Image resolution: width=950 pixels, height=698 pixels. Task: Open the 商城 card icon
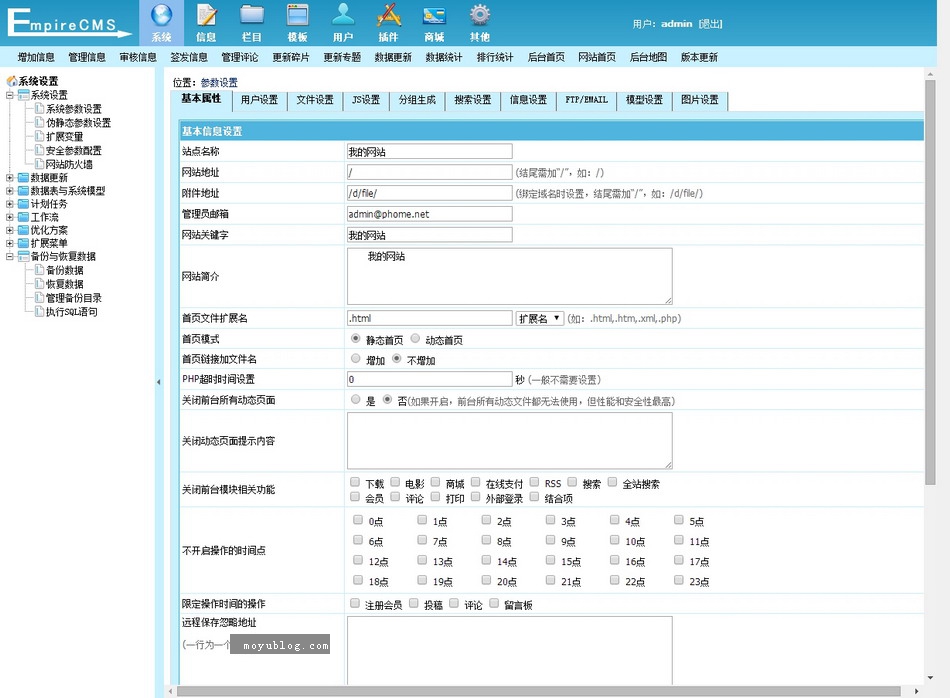tap(434, 16)
